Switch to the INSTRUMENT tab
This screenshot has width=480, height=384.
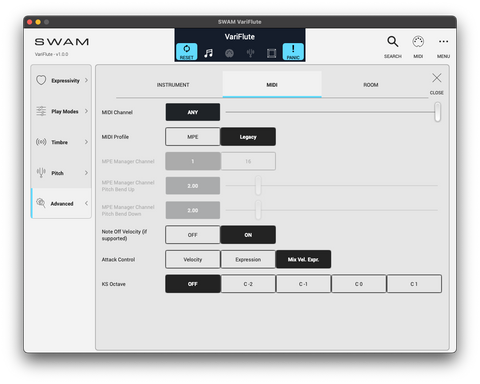173,85
